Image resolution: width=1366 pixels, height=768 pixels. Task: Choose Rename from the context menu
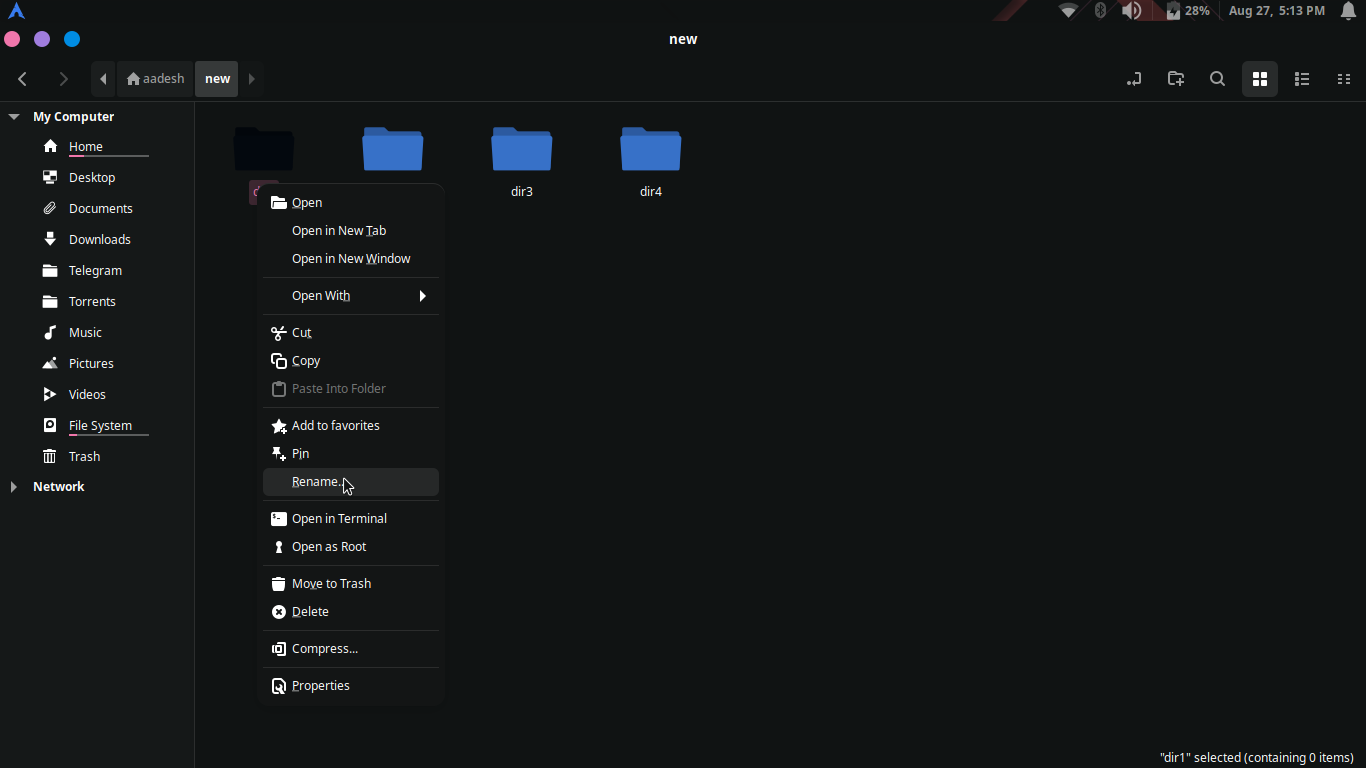[x=317, y=481]
